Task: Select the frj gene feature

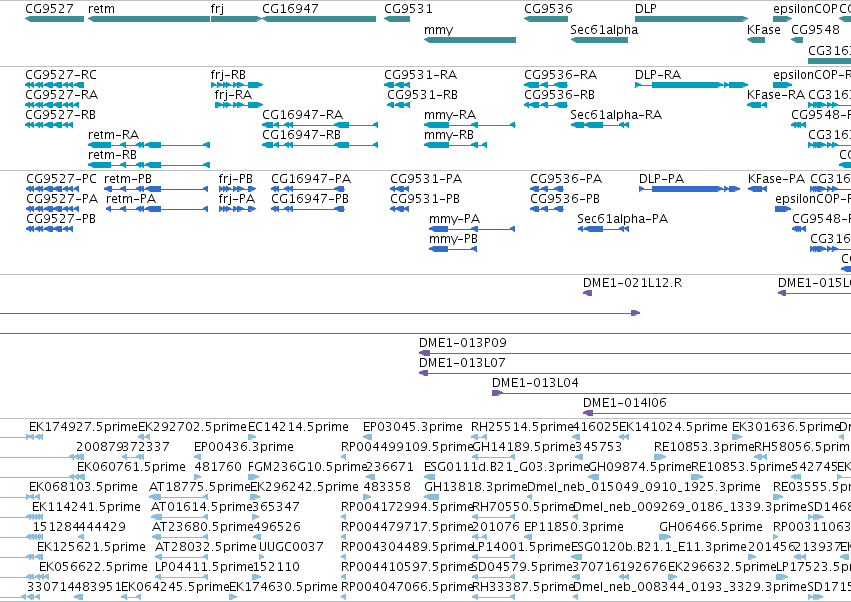Action: pyautogui.click(x=236, y=19)
